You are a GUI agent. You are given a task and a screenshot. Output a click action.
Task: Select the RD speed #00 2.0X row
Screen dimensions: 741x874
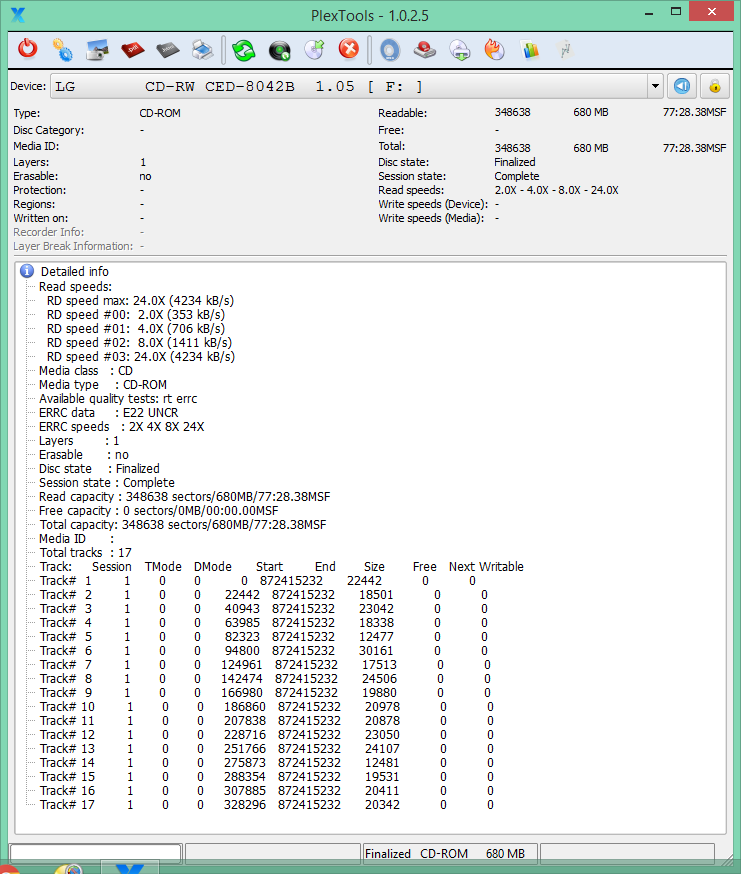click(x=135, y=315)
